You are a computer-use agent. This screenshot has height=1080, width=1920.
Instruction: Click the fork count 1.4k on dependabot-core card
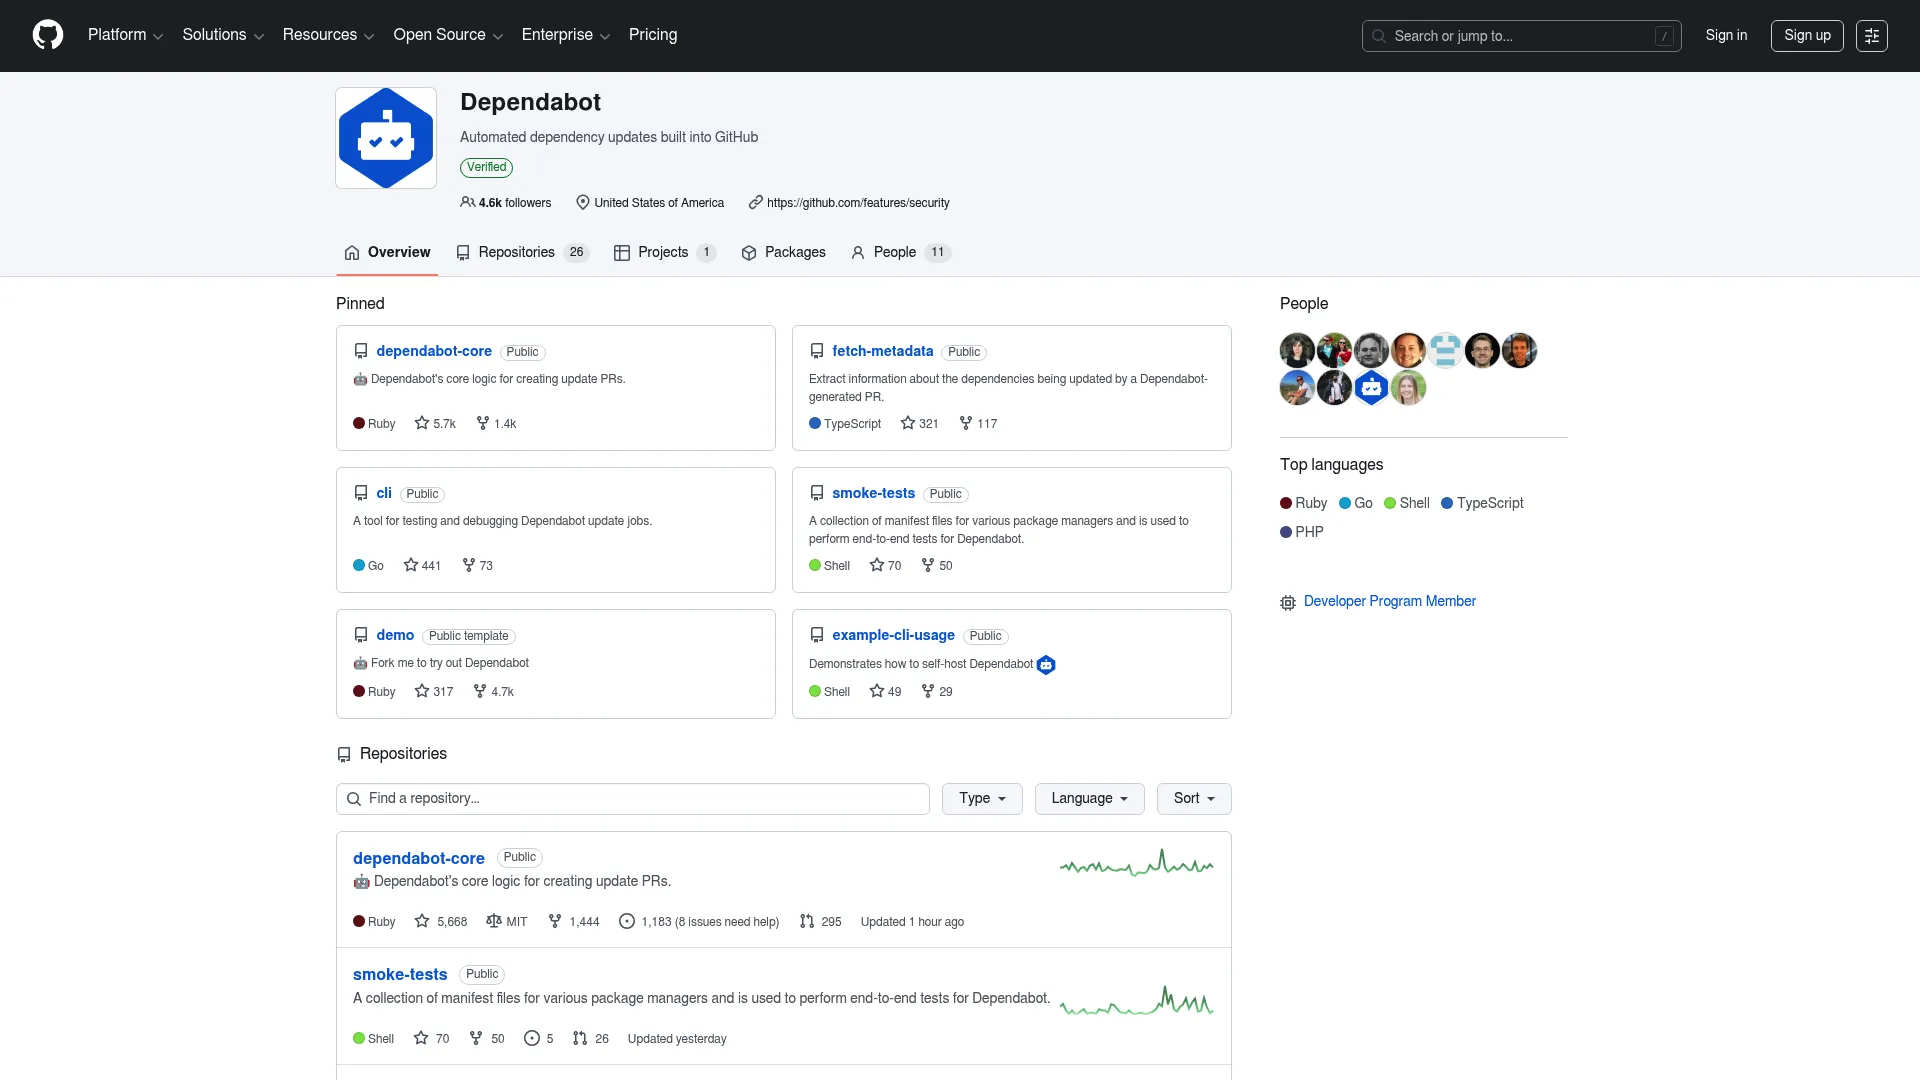pos(496,423)
